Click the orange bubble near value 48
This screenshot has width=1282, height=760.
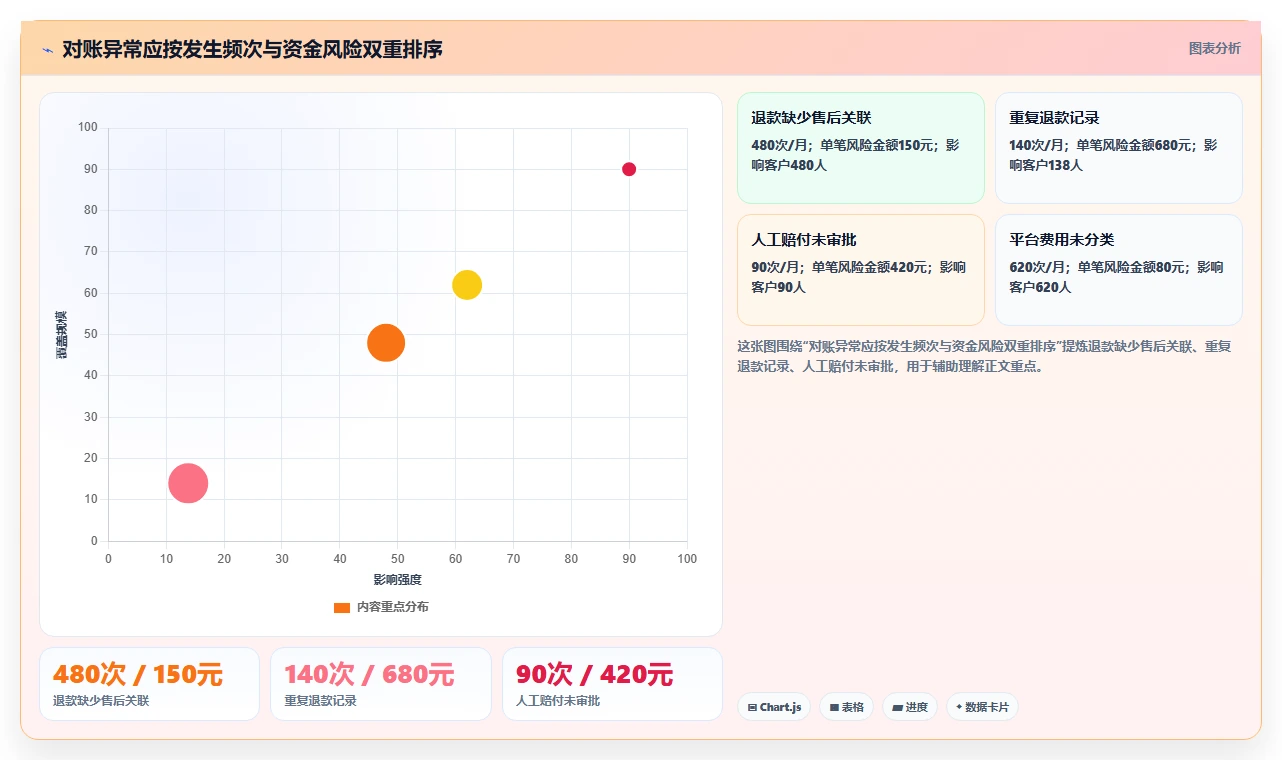(386, 343)
